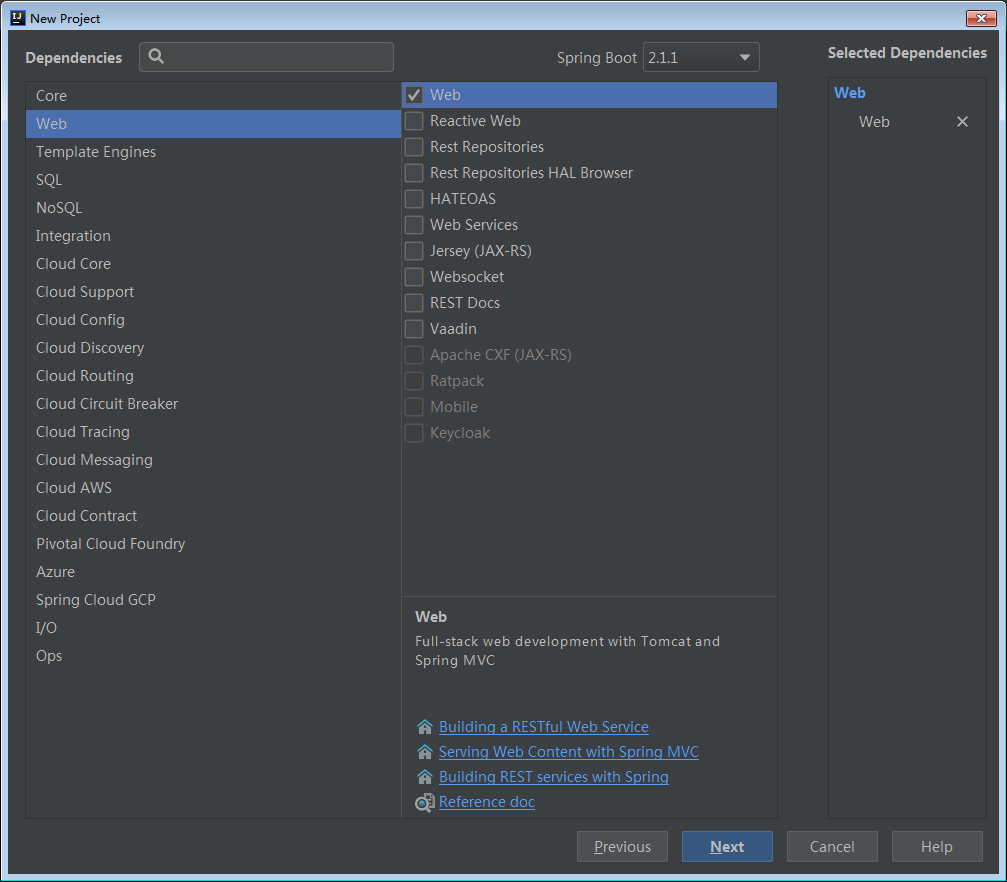
Task: Select the Cloud AWS category
Action: 213,488
